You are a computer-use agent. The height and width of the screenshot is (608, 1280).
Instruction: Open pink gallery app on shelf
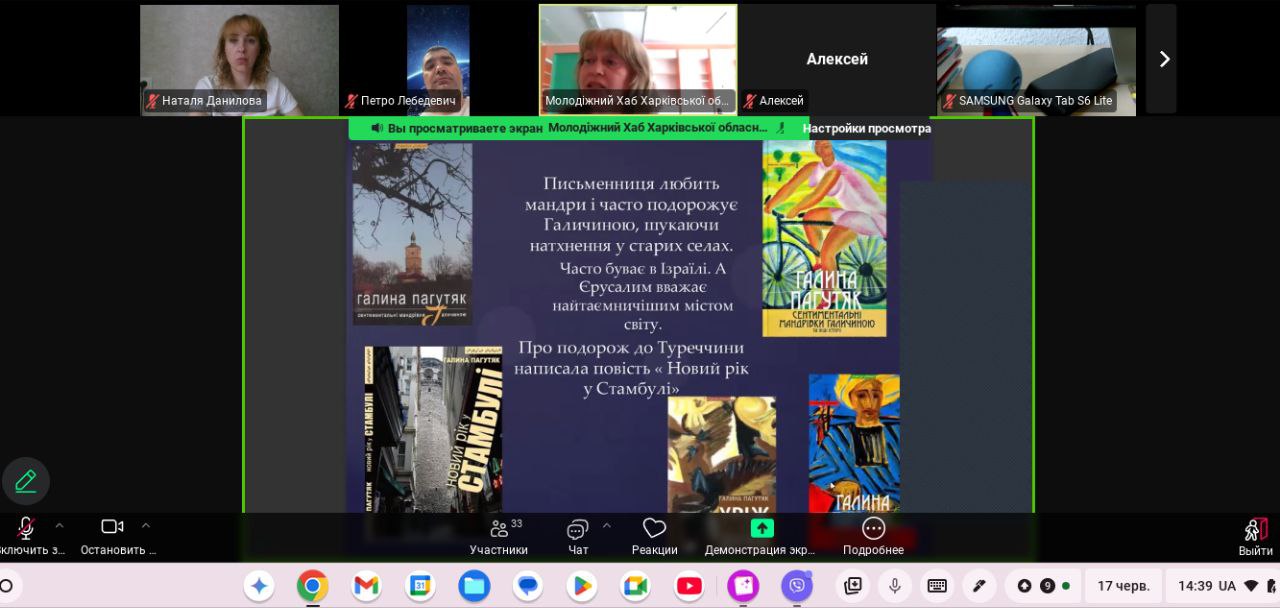tap(743, 586)
